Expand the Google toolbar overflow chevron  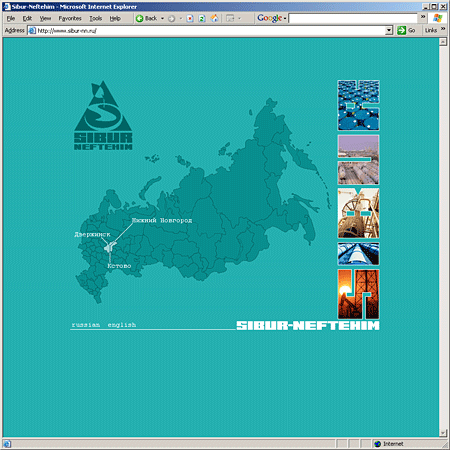click(x=423, y=17)
